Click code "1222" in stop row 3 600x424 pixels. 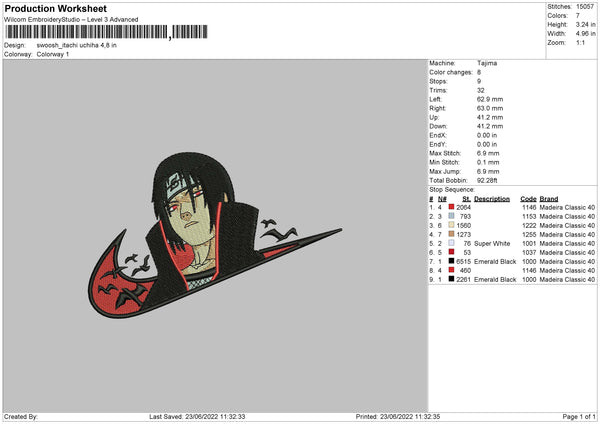[x=529, y=225]
